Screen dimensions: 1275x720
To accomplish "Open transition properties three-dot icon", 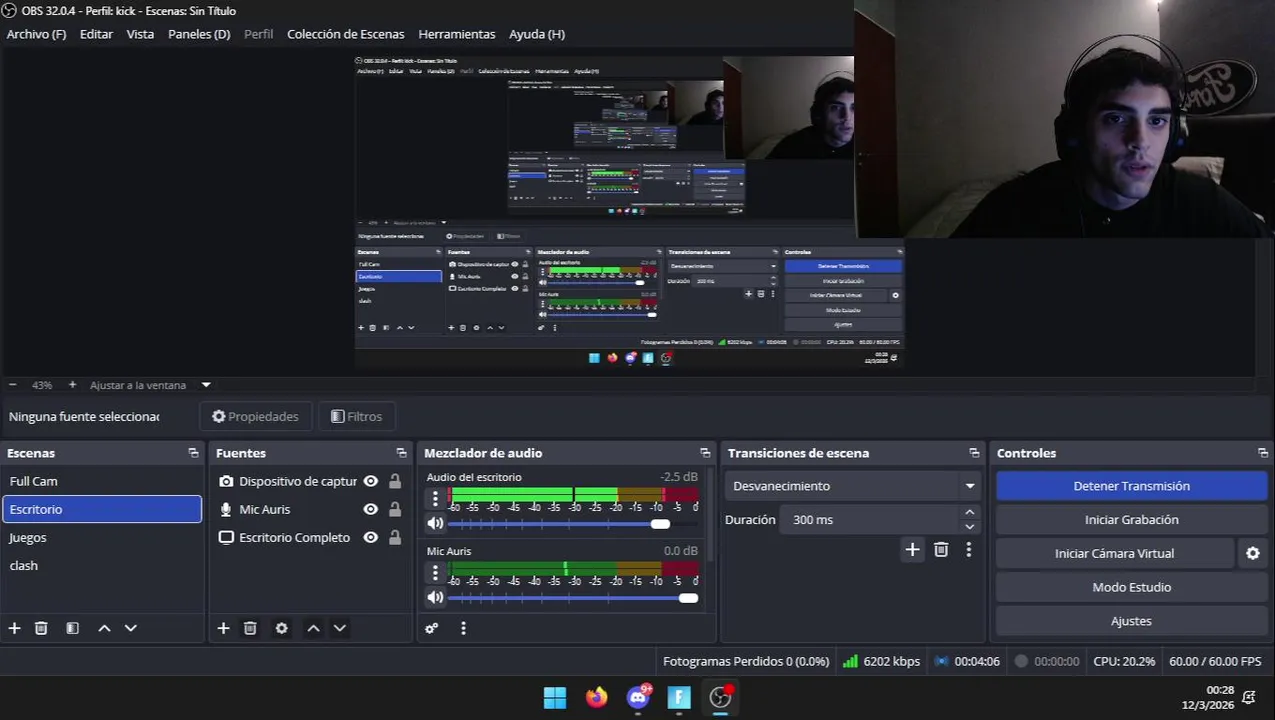I will click(x=968, y=549).
